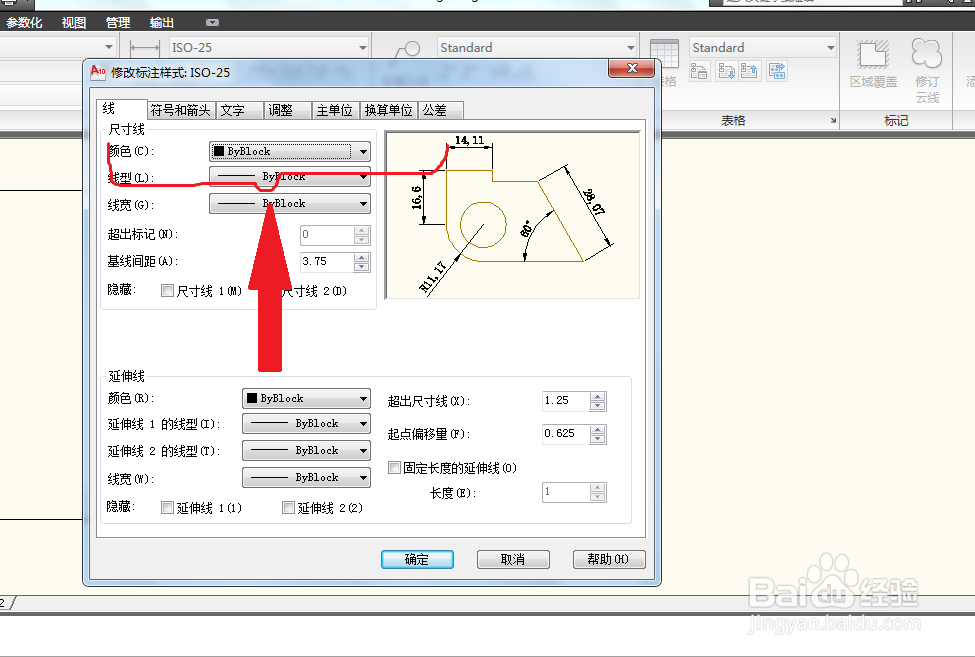Click the 基线间距 3.75 input field
Viewport: 975px width, 657px height.
(x=327, y=262)
